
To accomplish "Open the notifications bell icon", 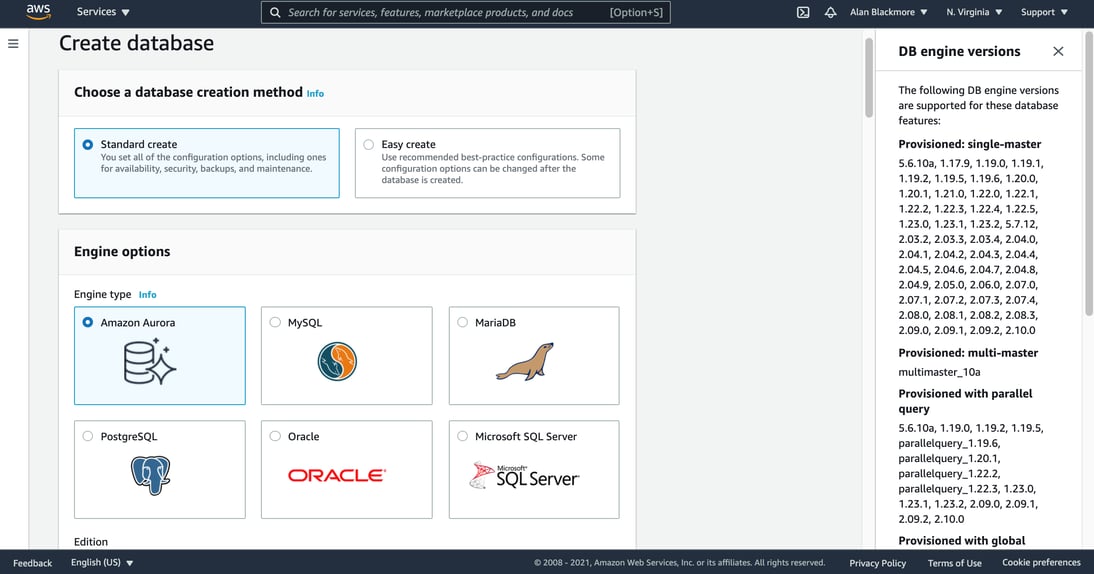I will [830, 12].
